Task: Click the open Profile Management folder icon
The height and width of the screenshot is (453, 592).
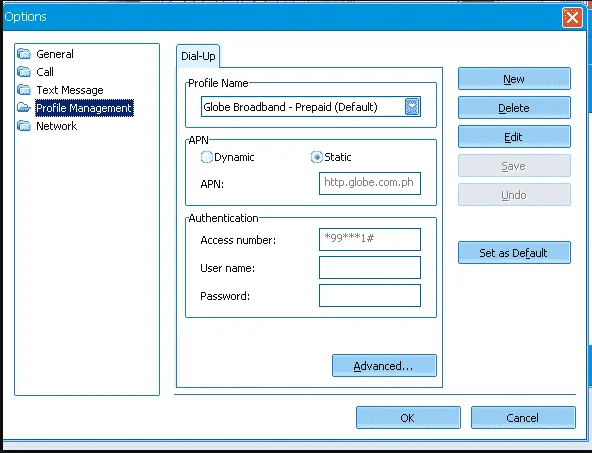Action: click(24, 108)
